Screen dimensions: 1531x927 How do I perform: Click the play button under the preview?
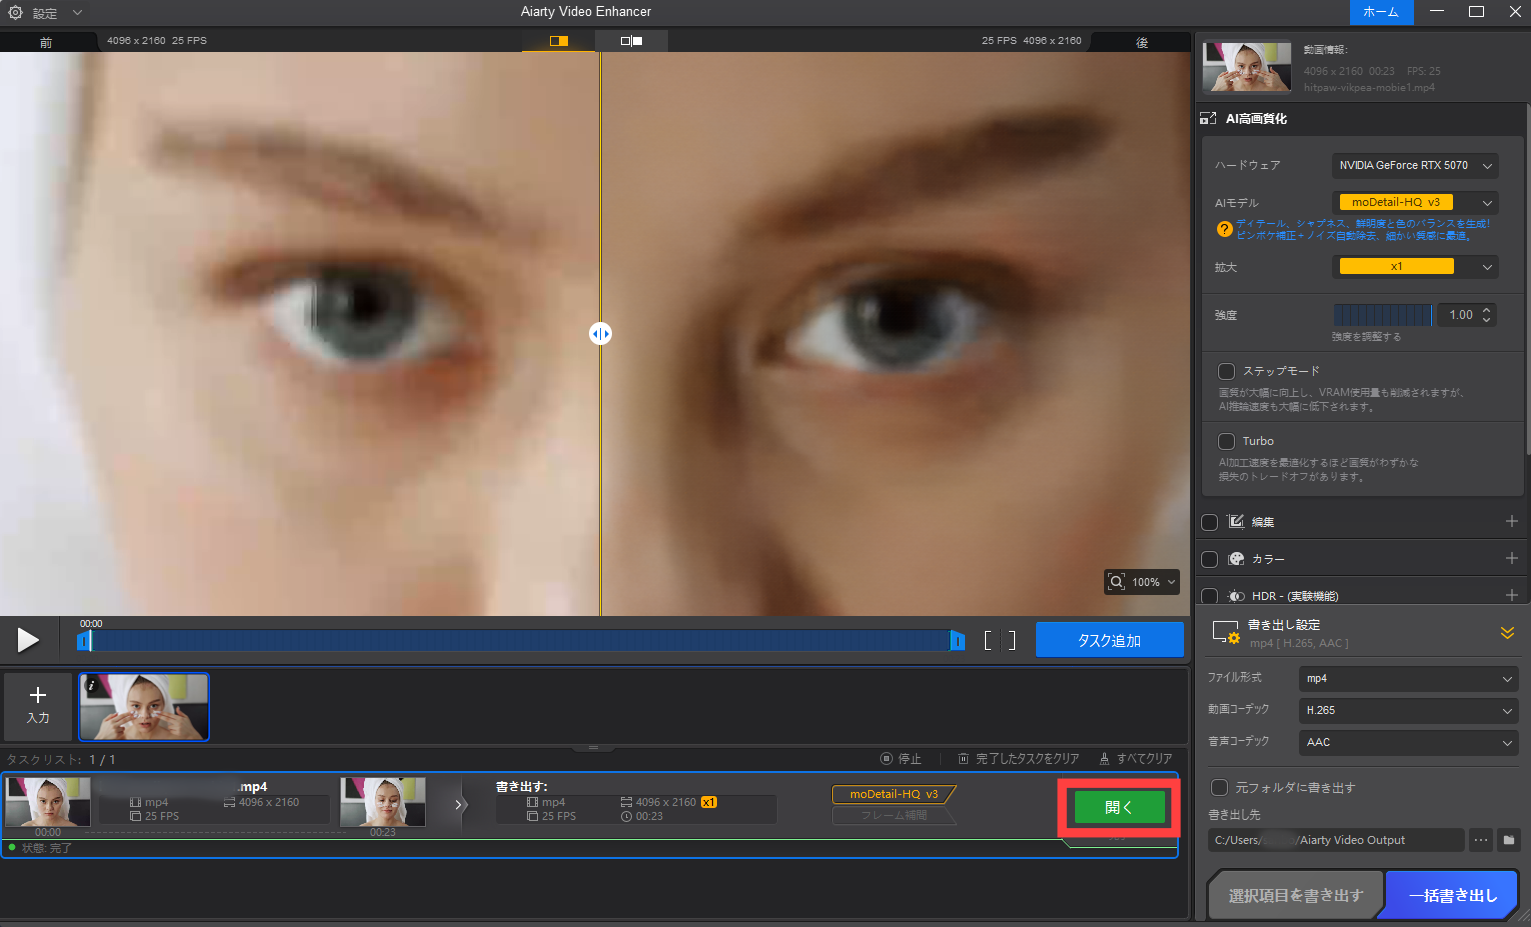28,640
